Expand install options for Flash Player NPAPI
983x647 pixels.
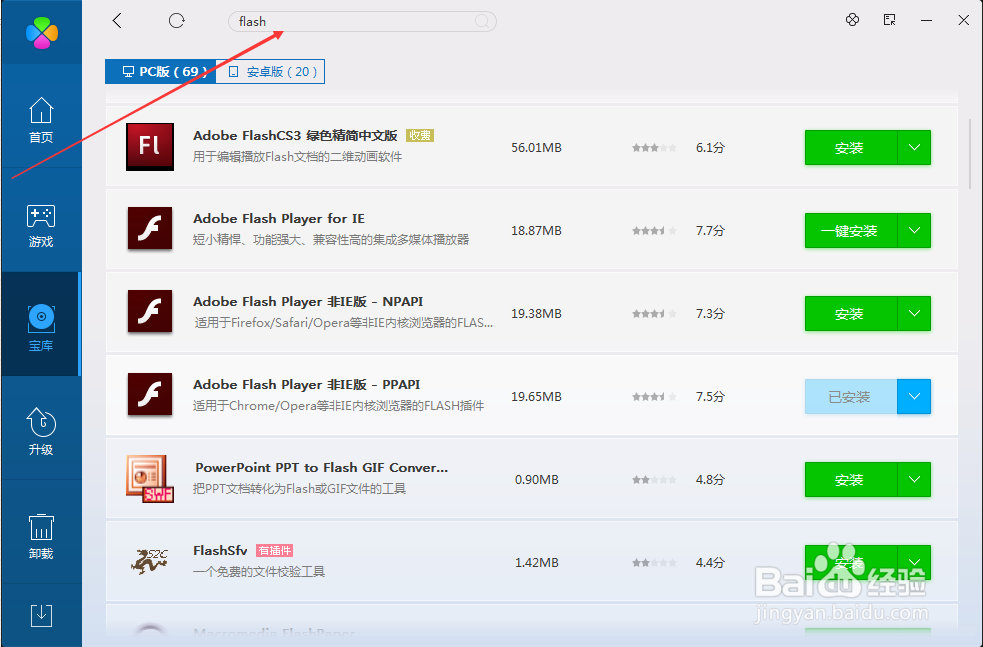pos(914,313)
